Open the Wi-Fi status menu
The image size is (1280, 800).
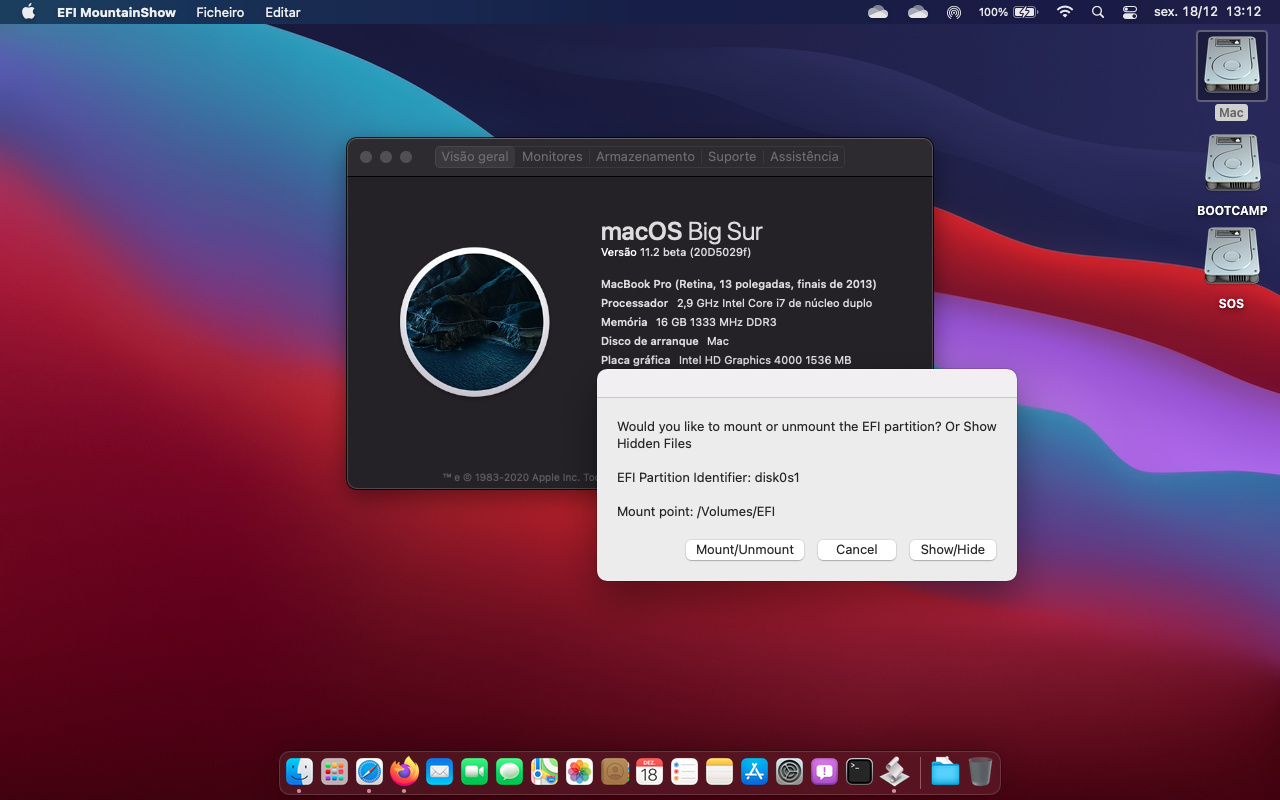click(1065, 12)
